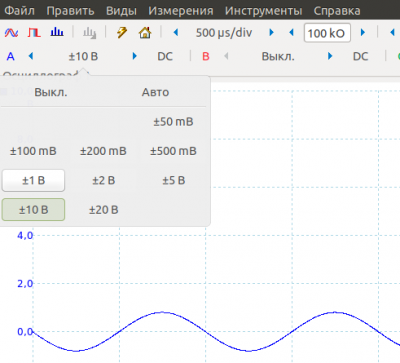The height and width of the screenshot is (363, 400).
Task: Open channel B Выкл. range dropdown
Action: pyautogui.click(x=278, y=56)
